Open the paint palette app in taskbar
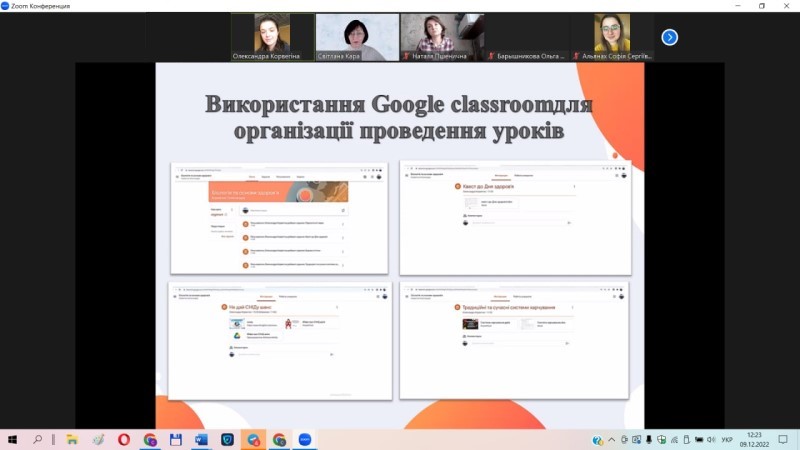This screenshot has width=800, height=450. coord(98,439)
